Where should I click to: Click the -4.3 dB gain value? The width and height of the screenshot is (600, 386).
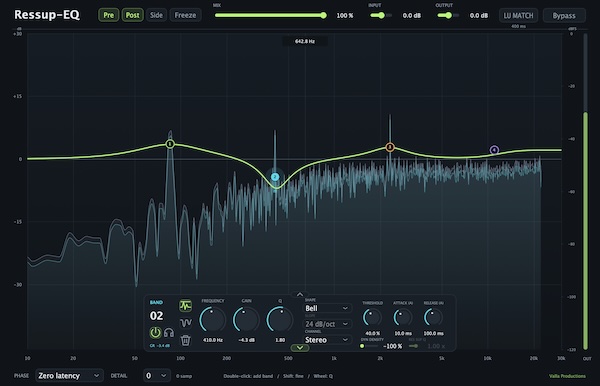click(246, 340)
